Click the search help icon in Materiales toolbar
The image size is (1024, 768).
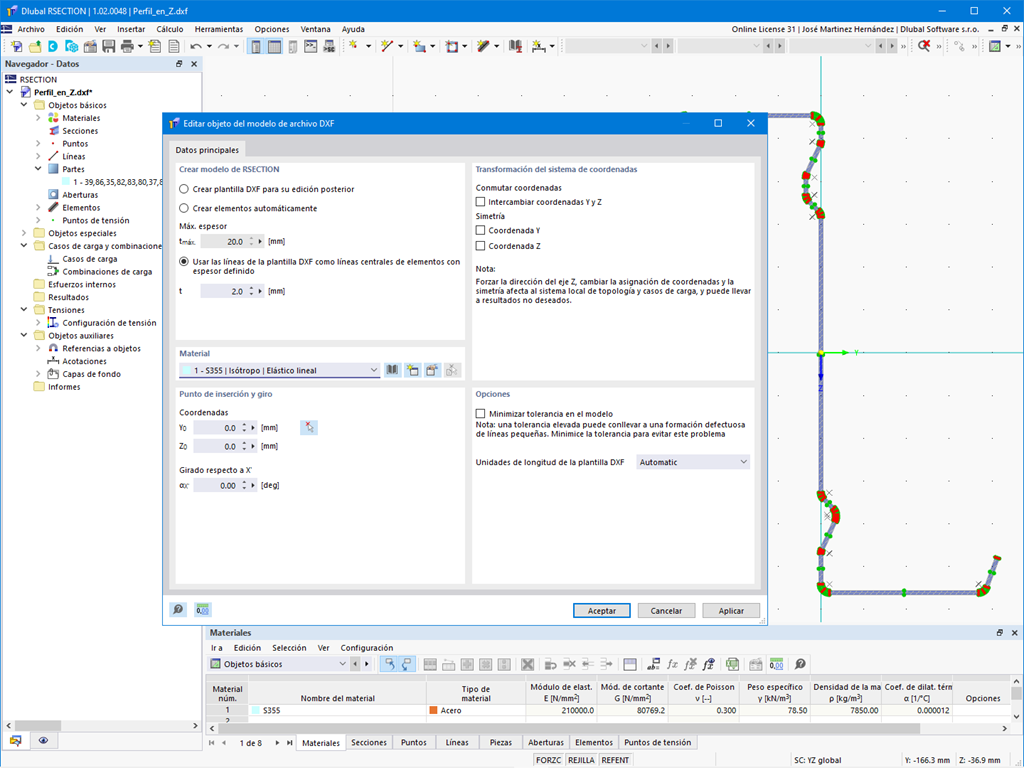800,664
